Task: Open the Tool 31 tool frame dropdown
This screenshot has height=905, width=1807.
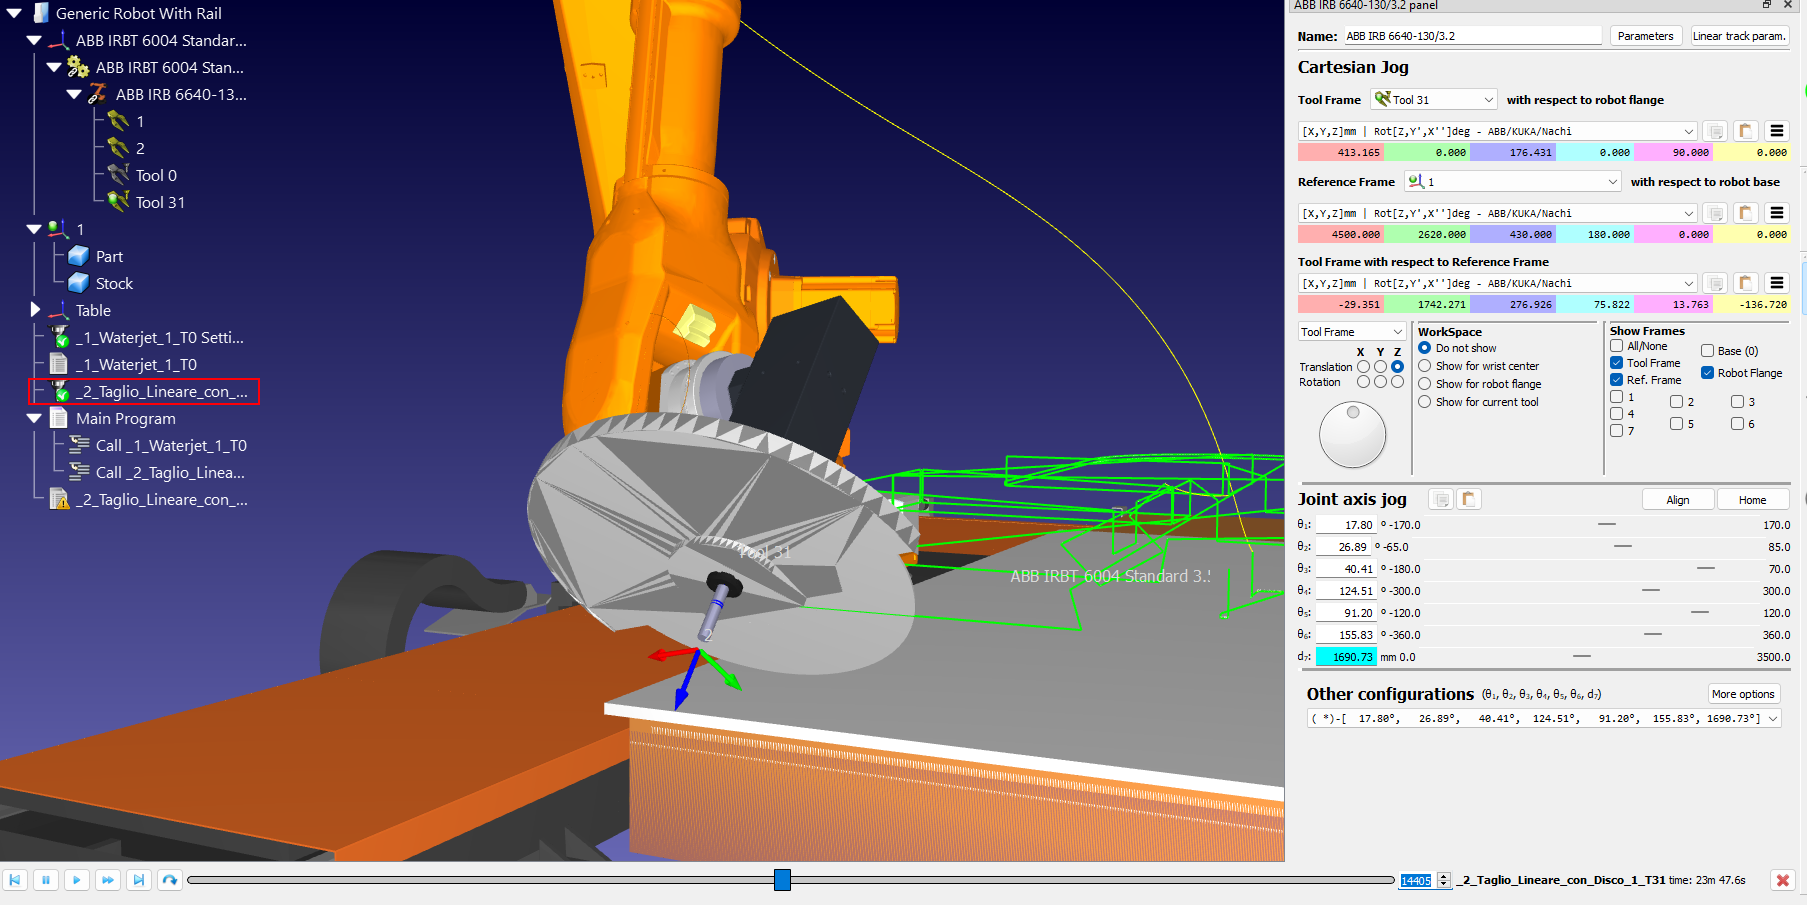Action: [1434, 100]
